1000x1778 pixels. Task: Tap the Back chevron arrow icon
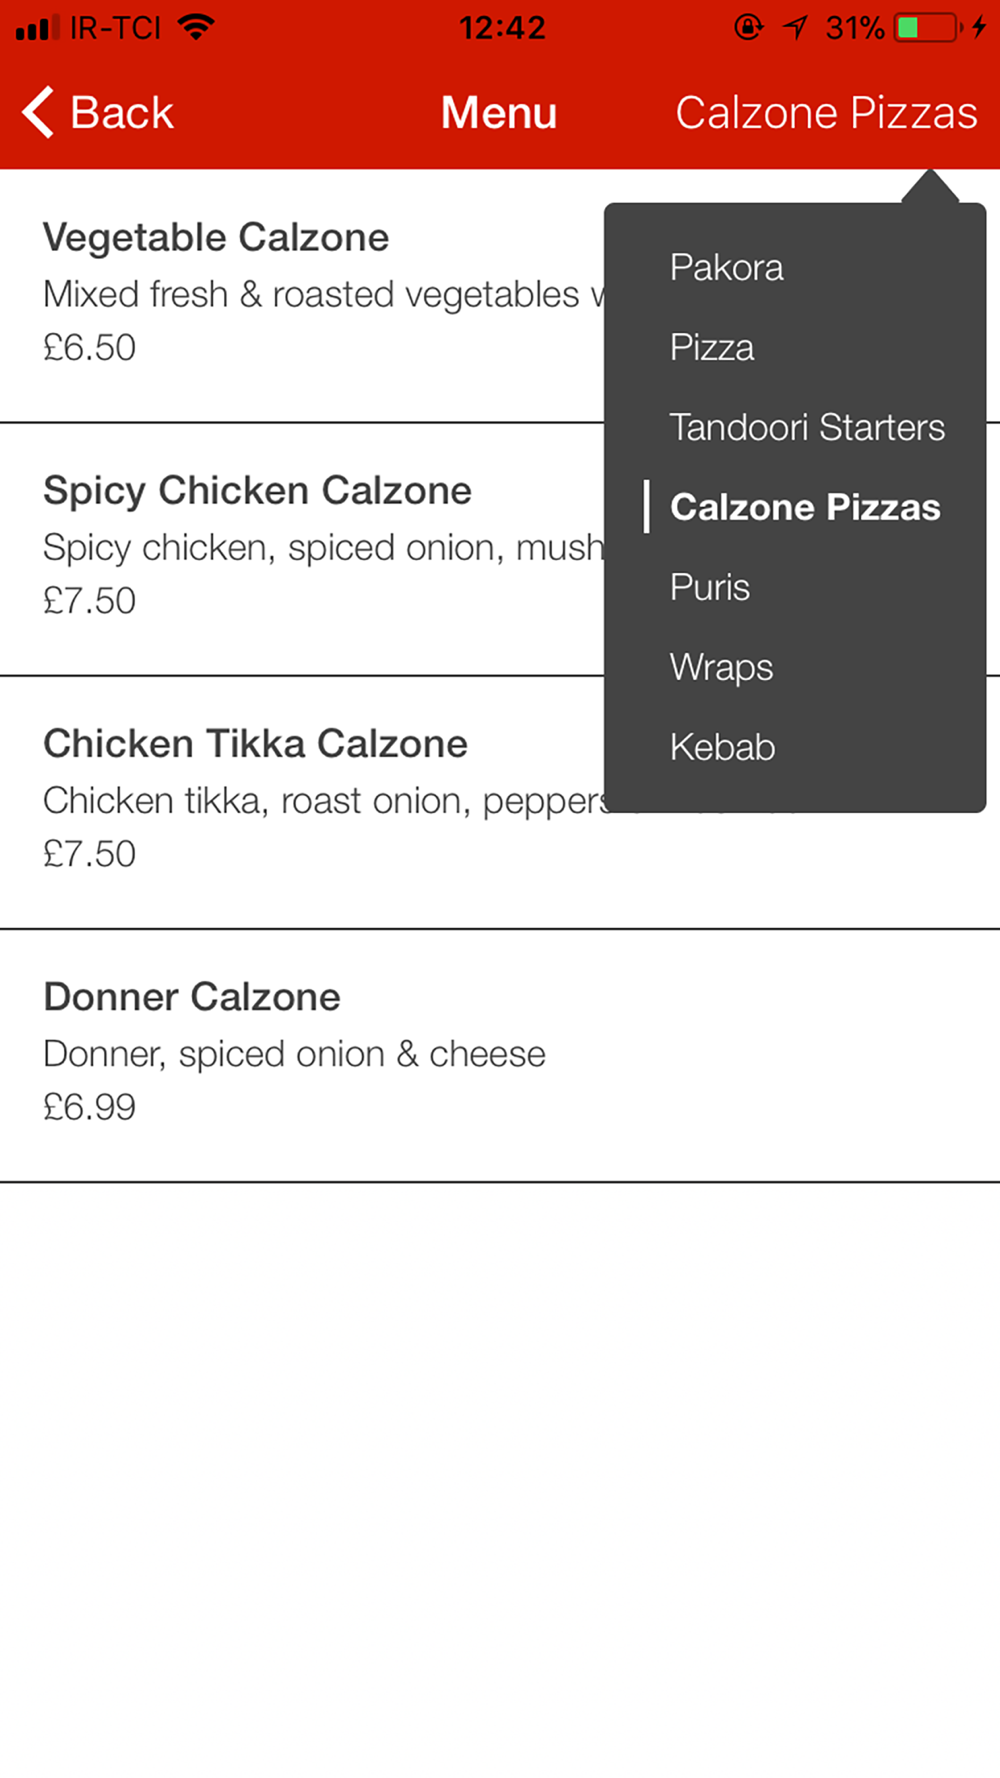click(38, 112)
